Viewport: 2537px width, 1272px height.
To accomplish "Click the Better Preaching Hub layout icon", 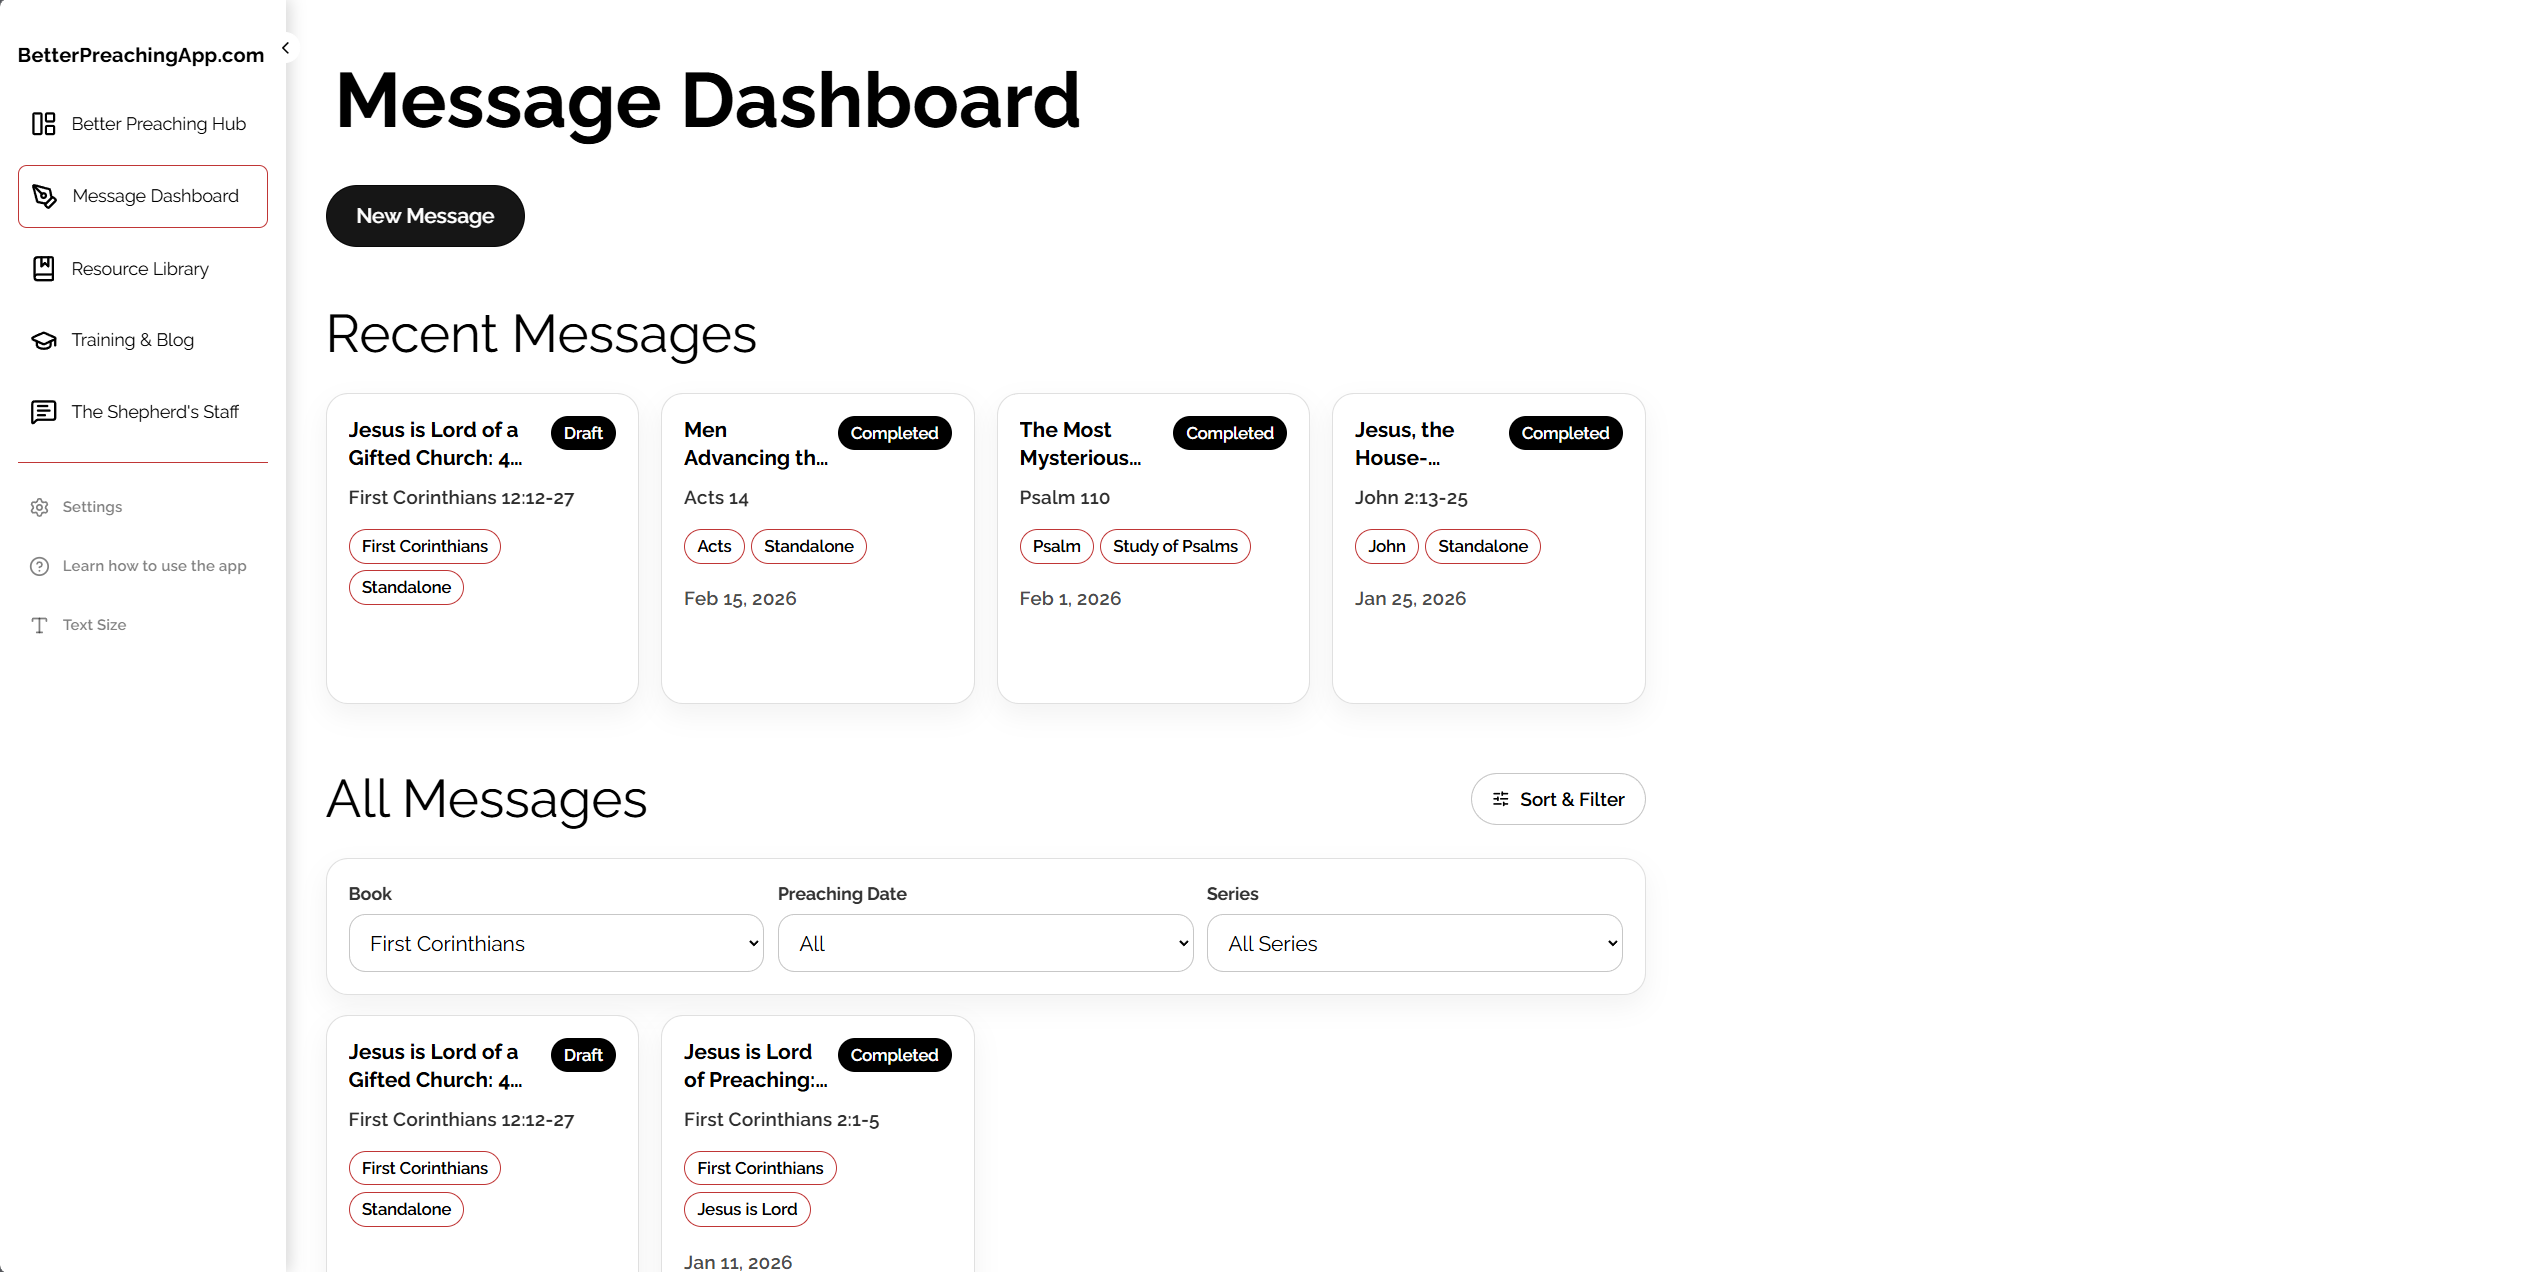I will coord(43,124).
